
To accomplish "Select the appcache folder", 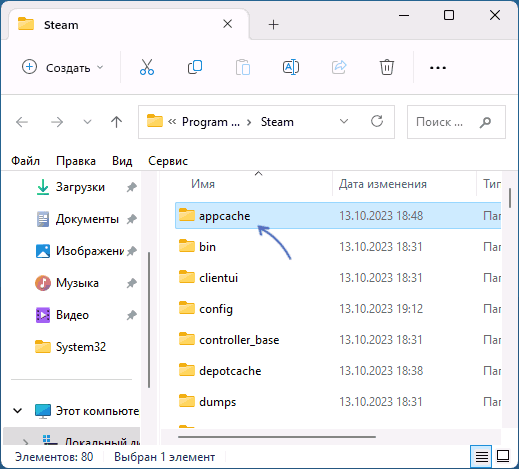I will click(x=338, y=216).
